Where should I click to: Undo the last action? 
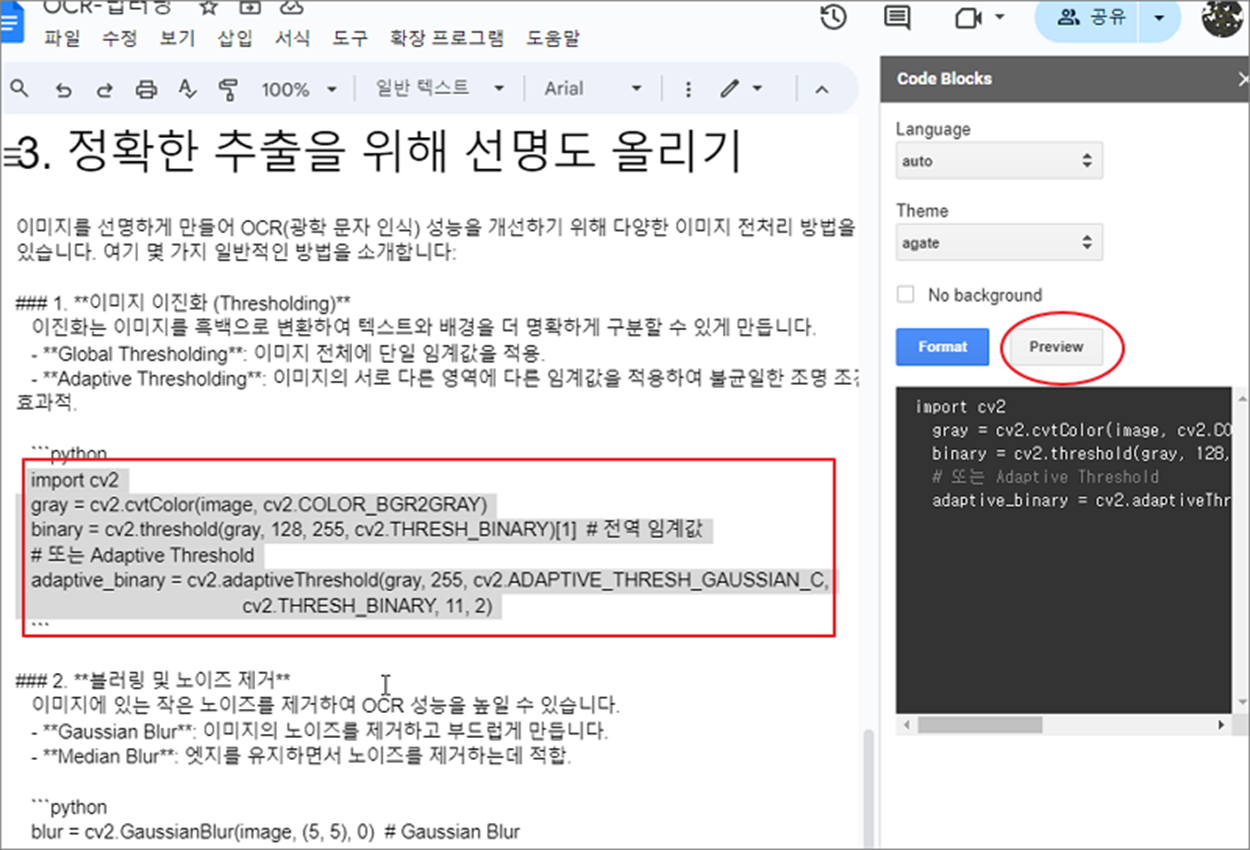(x=64, y=90)
